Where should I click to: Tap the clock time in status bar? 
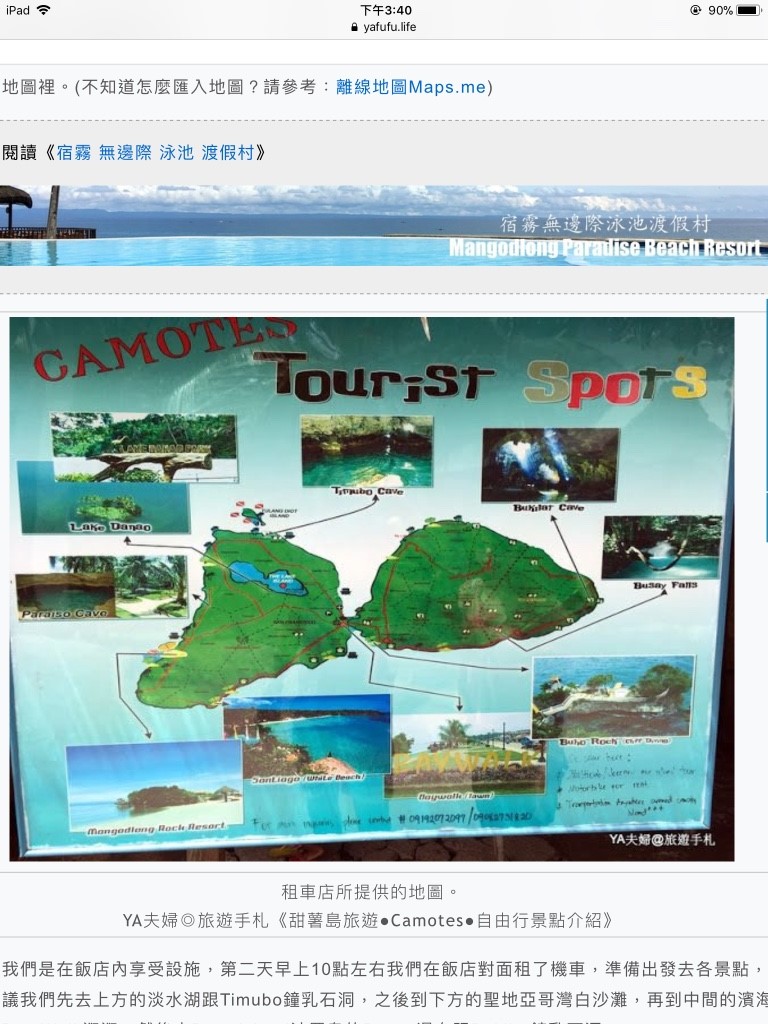coord(385,10)
